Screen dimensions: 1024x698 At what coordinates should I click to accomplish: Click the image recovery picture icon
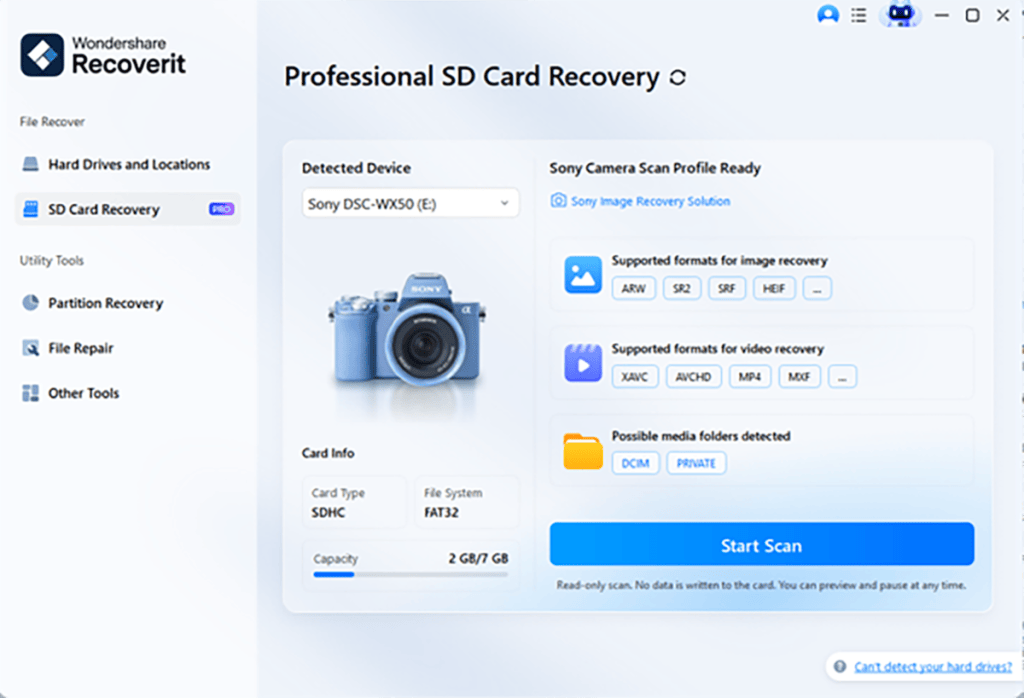583,275
